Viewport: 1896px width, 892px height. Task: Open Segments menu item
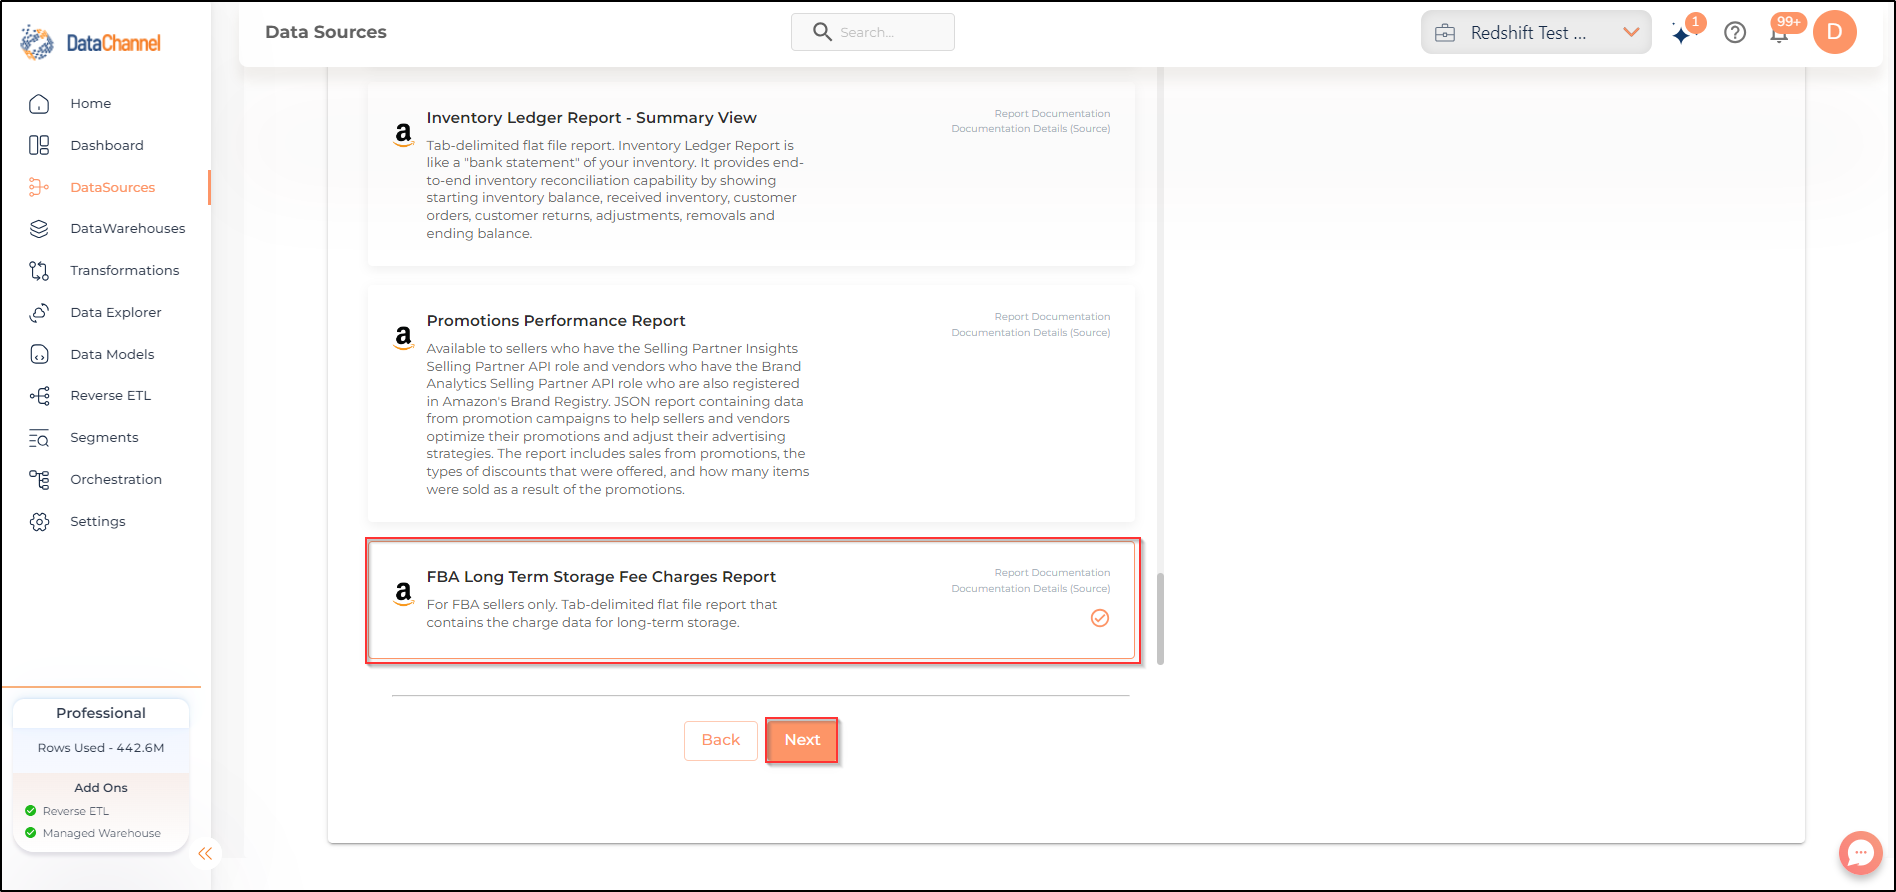tap(104, 438)
